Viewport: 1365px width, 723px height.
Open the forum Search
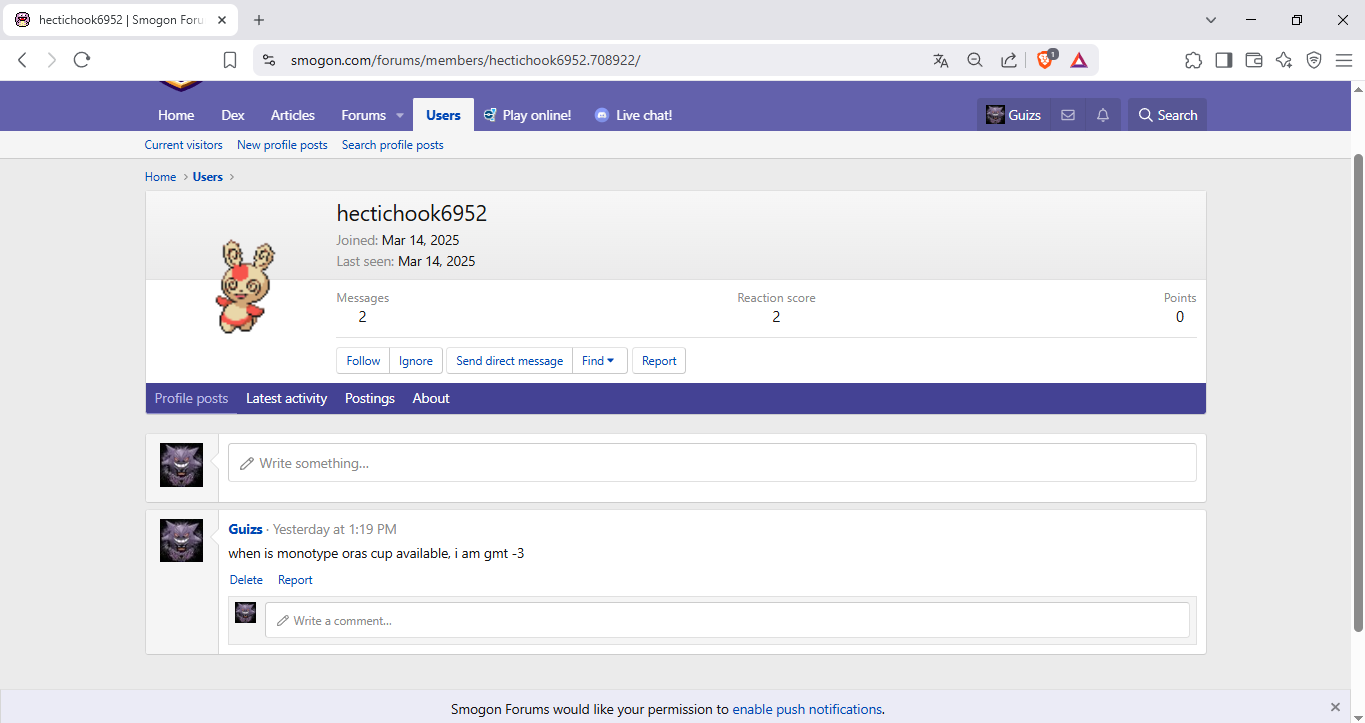[1167, 115]
